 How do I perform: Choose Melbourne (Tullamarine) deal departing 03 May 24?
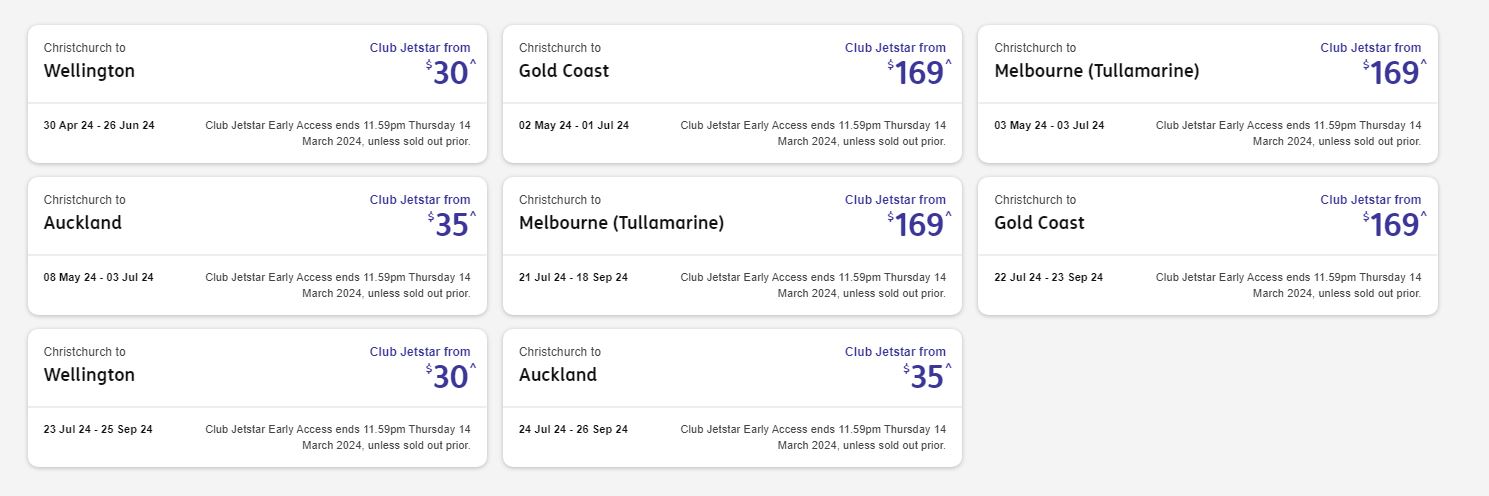pos(1096,71)
